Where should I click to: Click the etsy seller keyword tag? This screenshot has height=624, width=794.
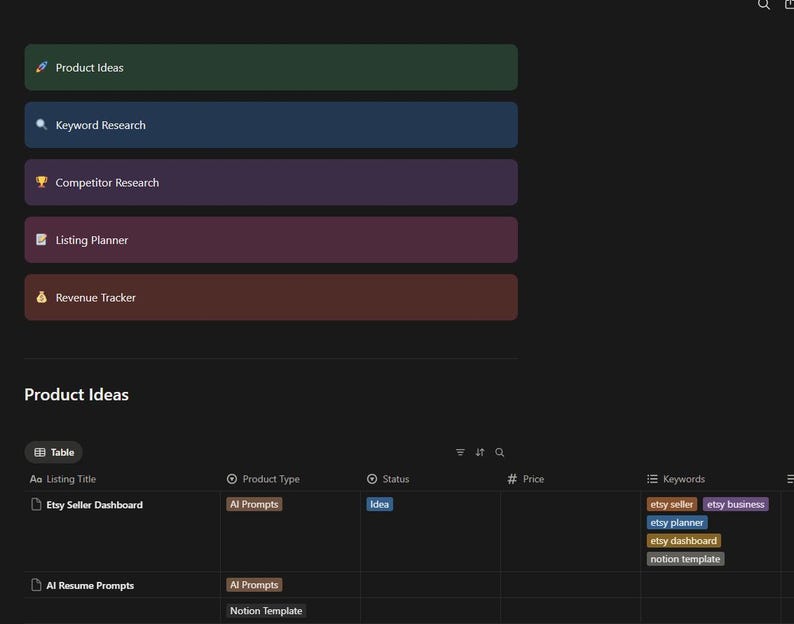click(x=671, y=504)
